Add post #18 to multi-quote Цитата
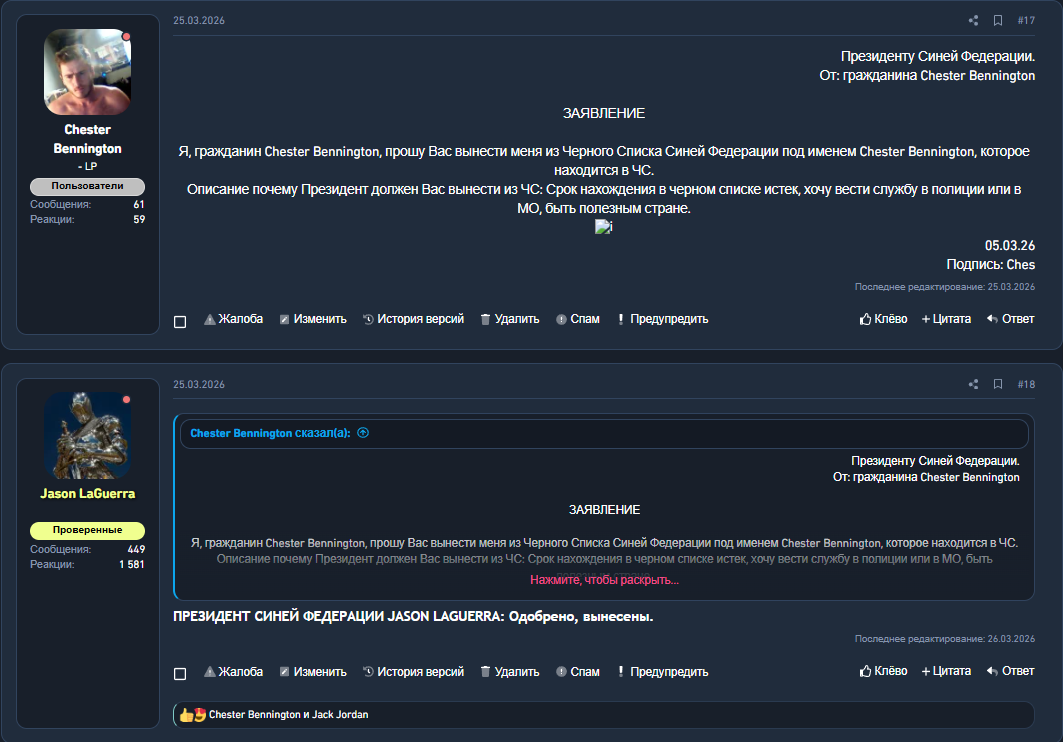Screen dimensions: 1063x742 pos(946,671)
